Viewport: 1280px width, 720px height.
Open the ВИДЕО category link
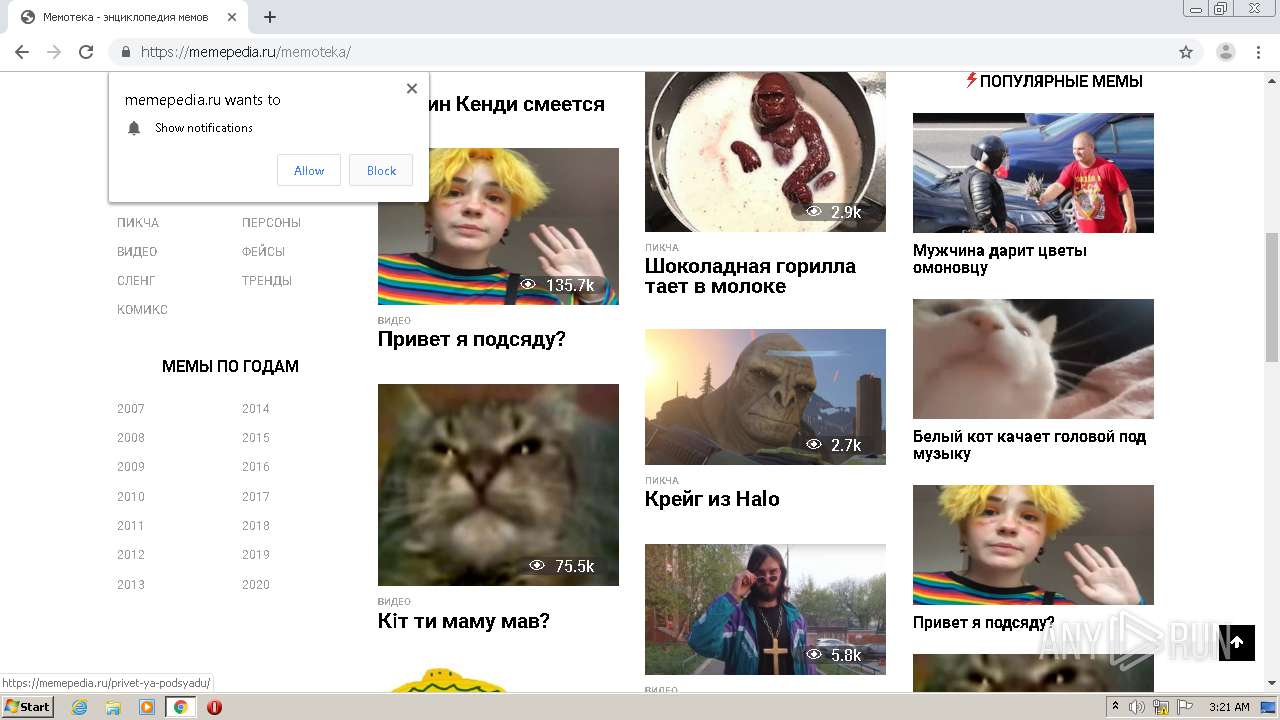137,252
